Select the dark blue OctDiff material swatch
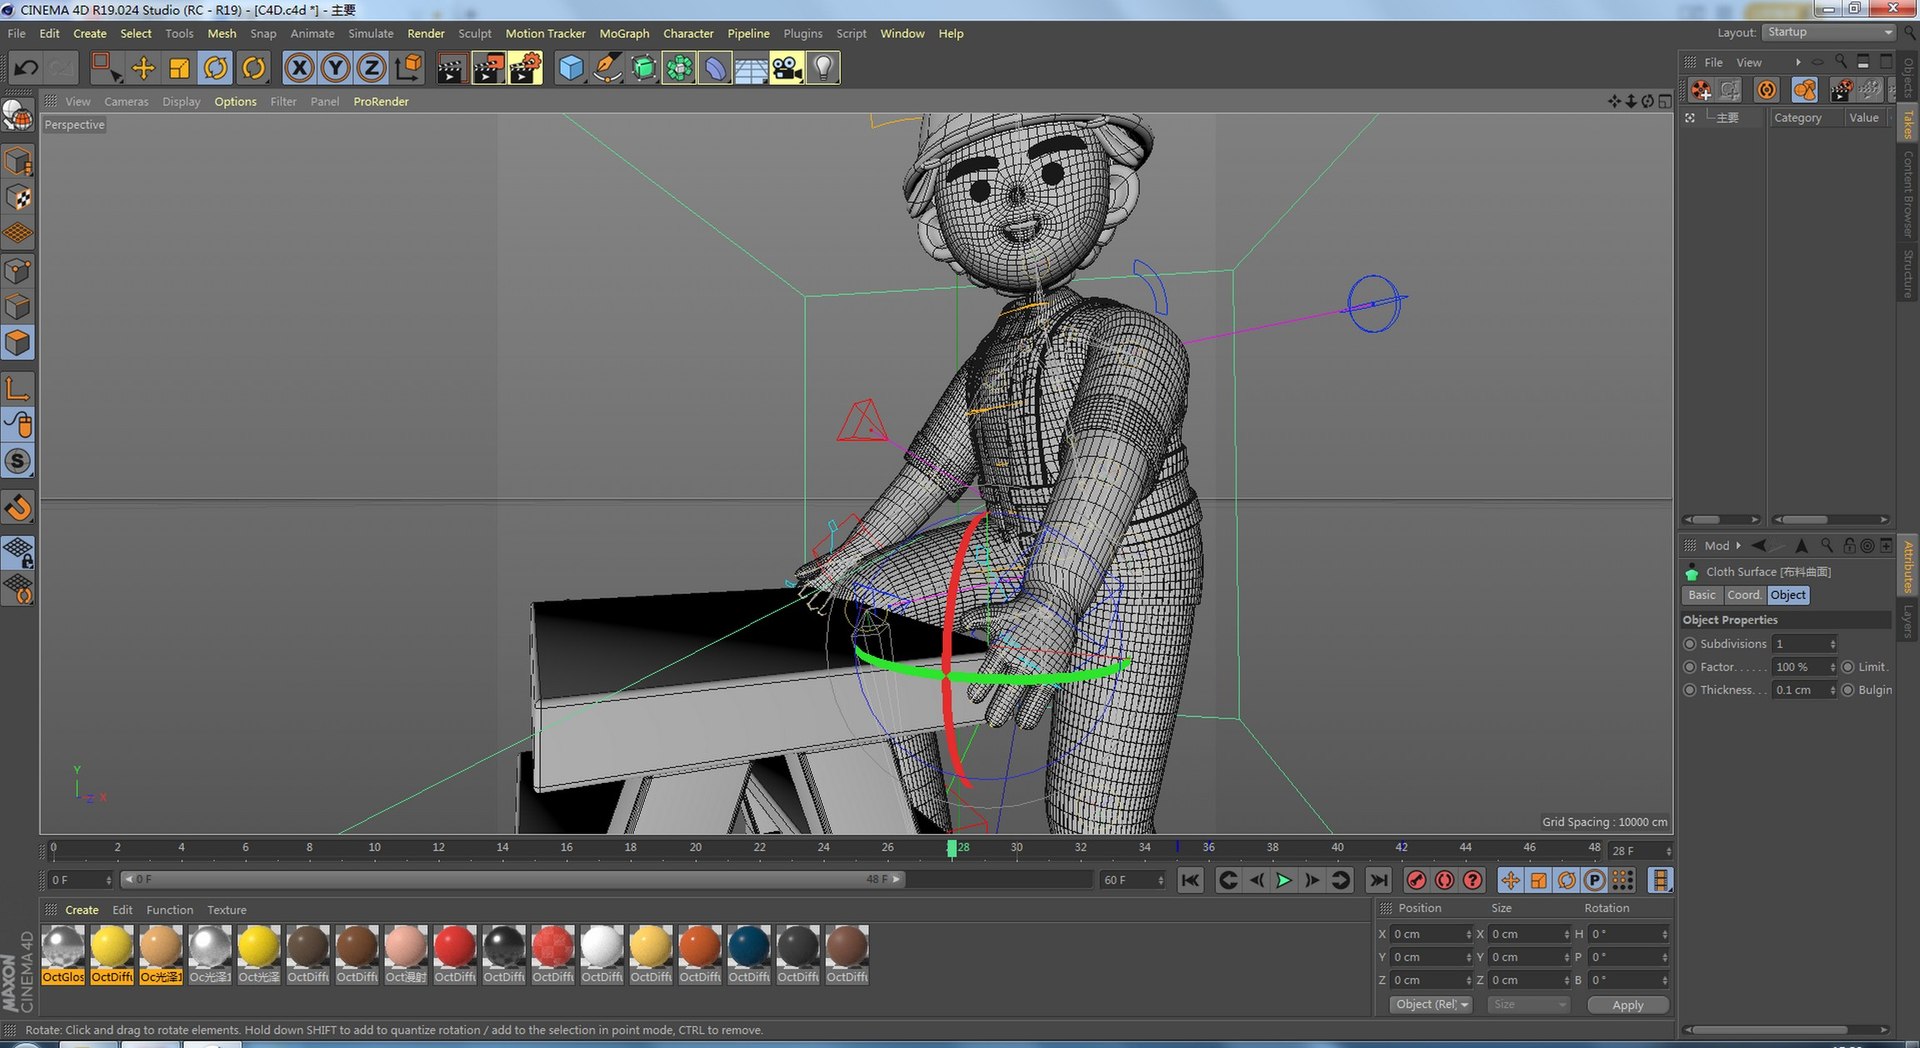The image size is (1920, 1048). pyautogui.click(x=748, y=954)
